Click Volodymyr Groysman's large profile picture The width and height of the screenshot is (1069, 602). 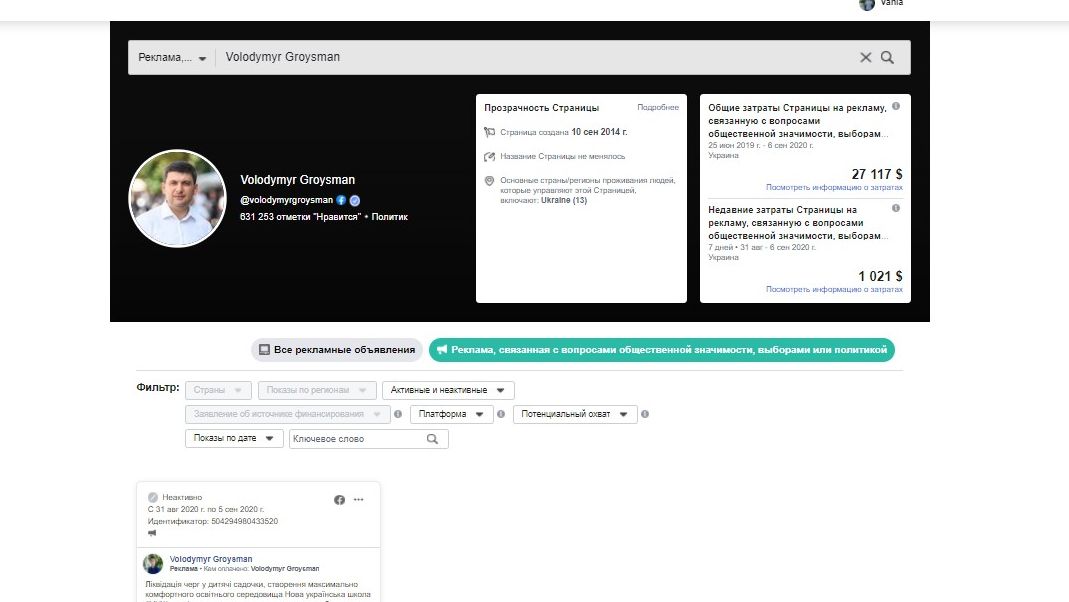click(177, 198)
